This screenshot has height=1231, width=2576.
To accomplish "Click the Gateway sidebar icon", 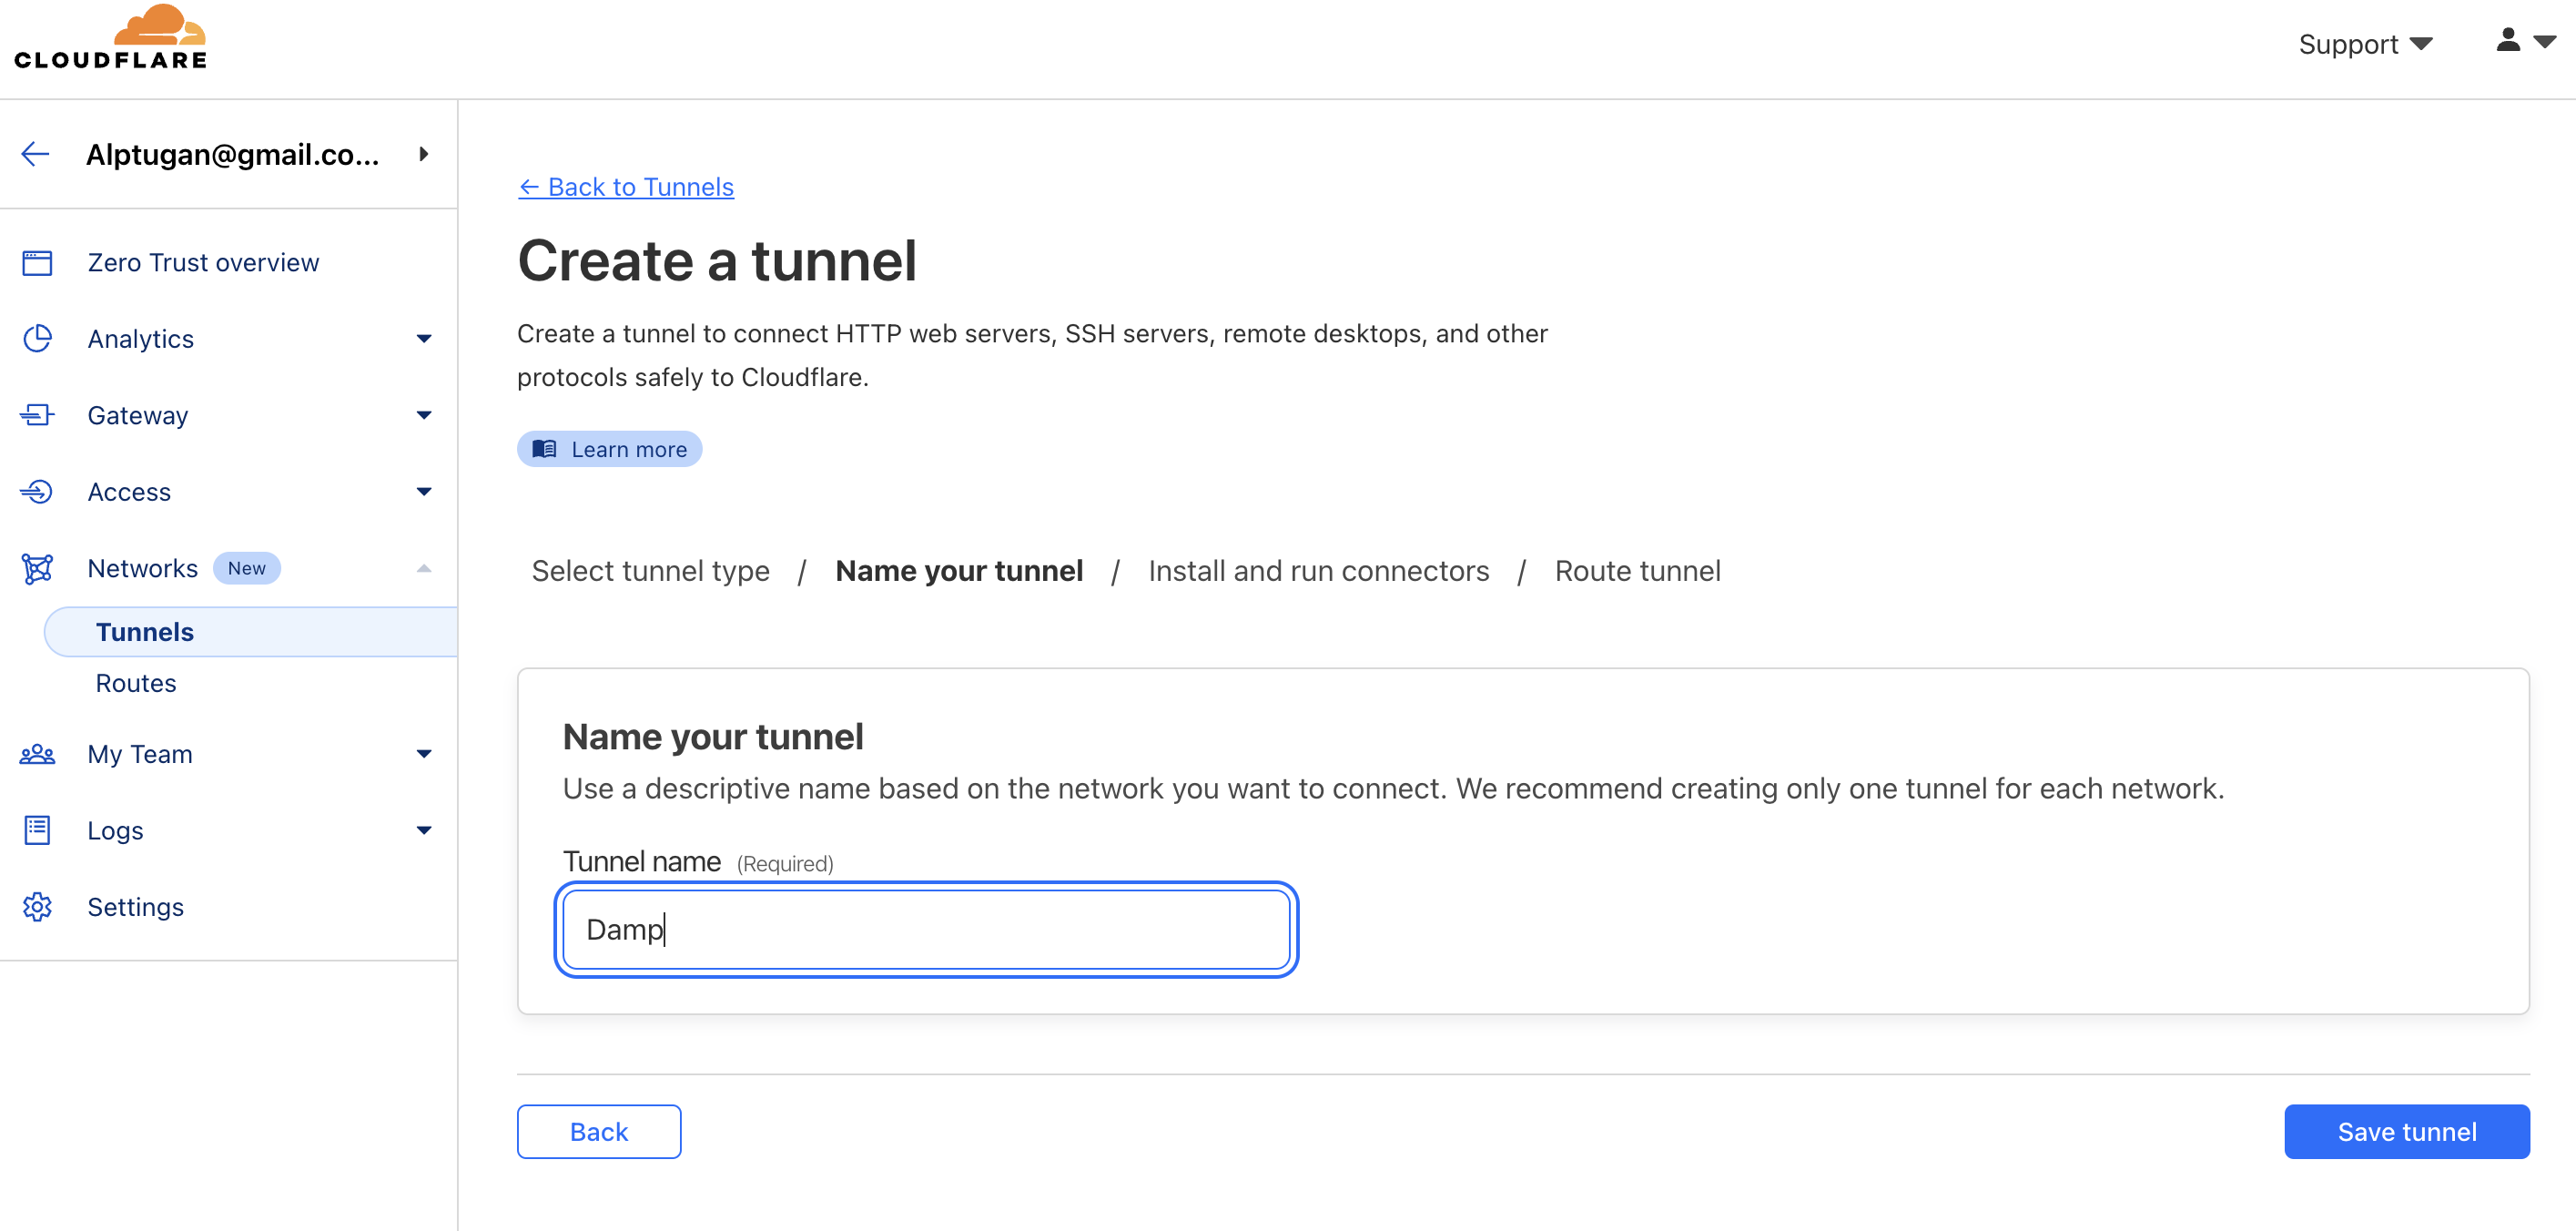I will click(x=38, y=415).
